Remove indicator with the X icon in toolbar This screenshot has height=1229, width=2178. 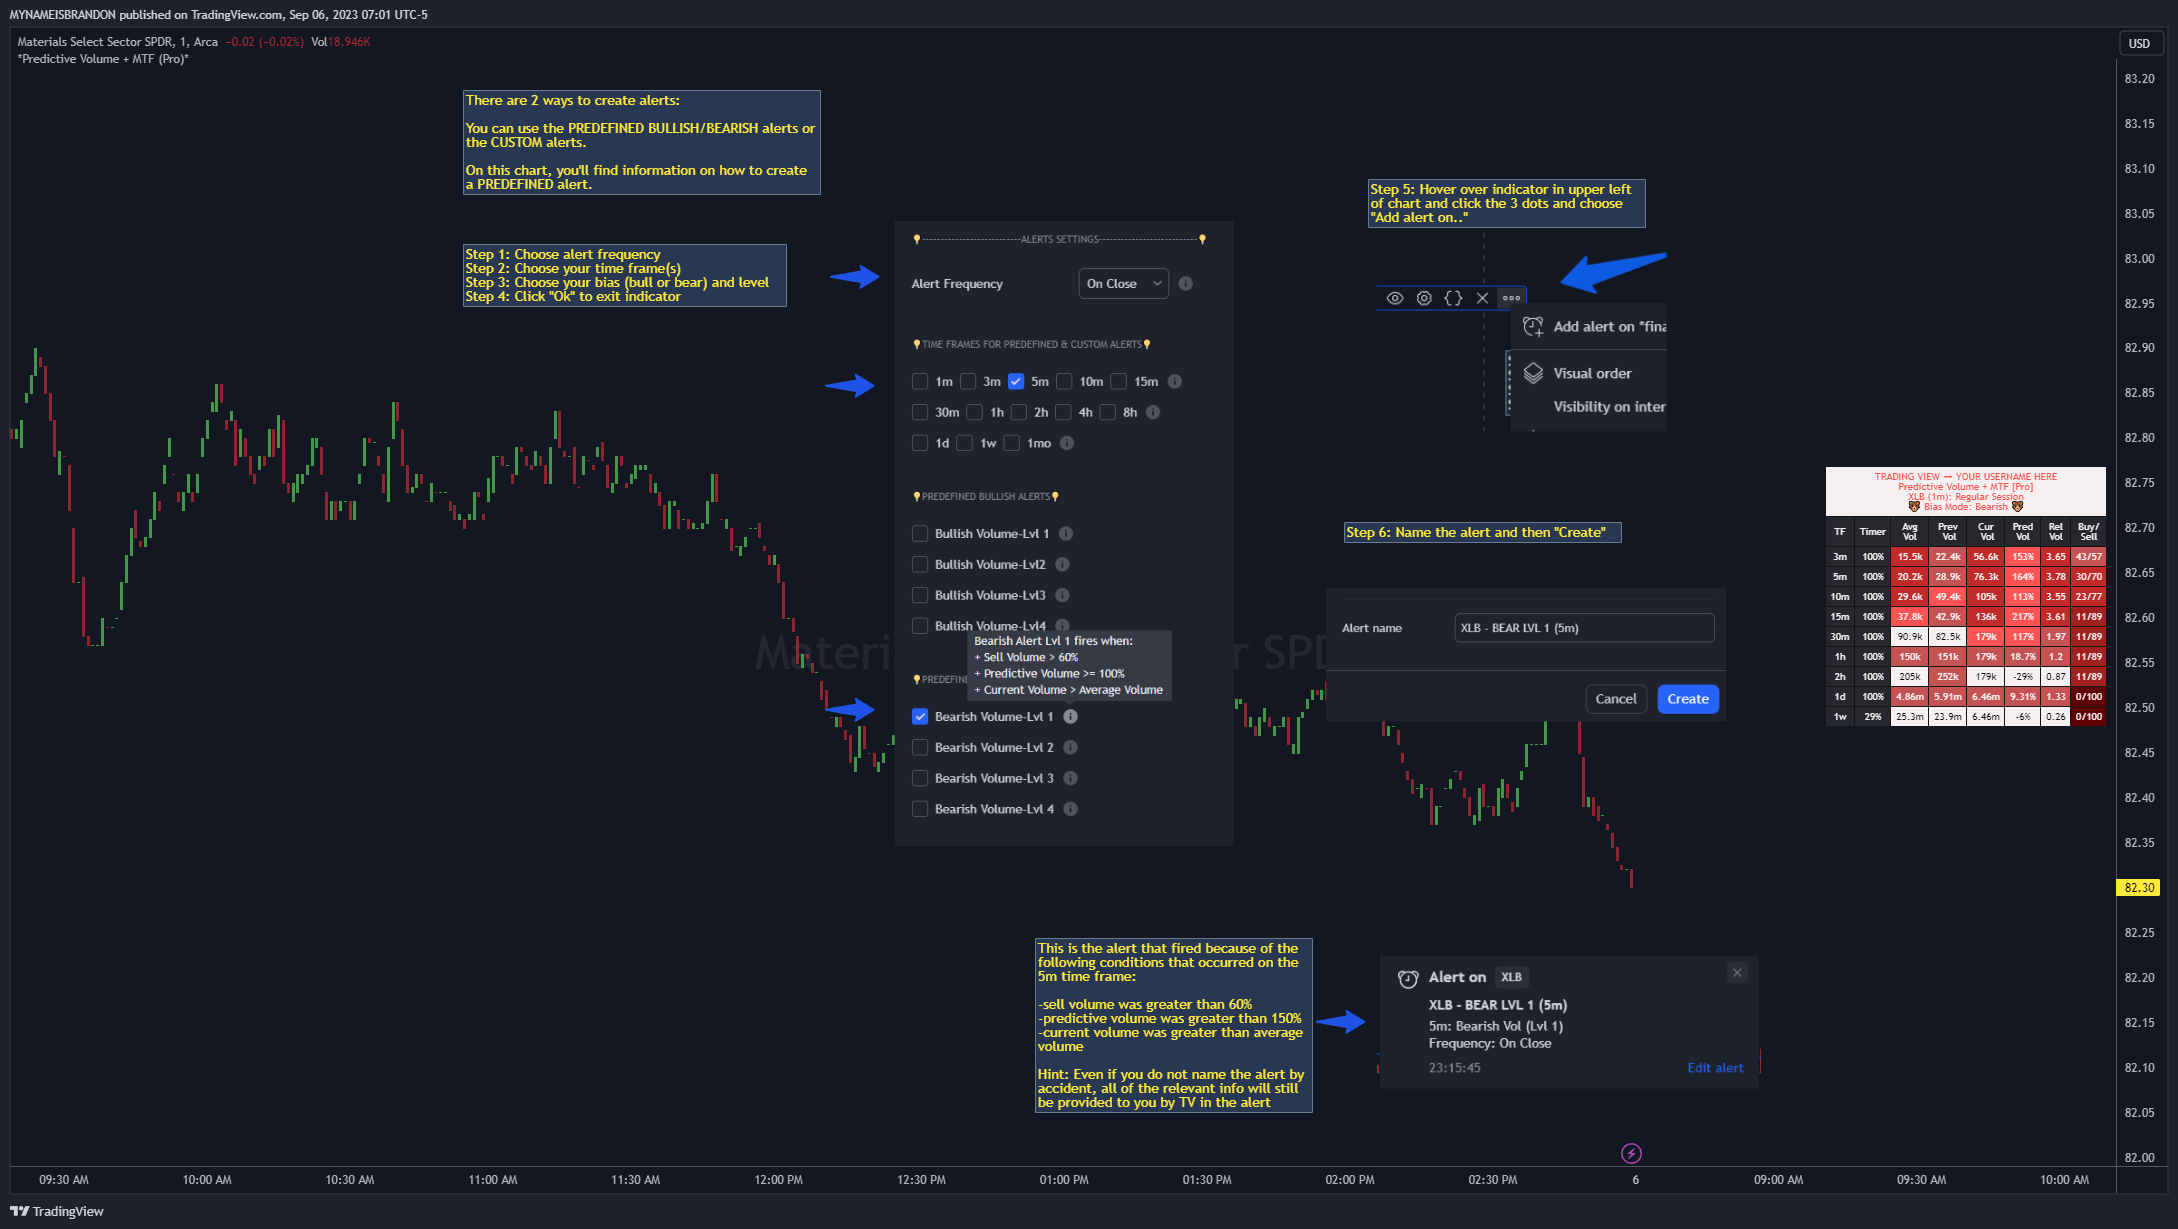pos(1482,298)
